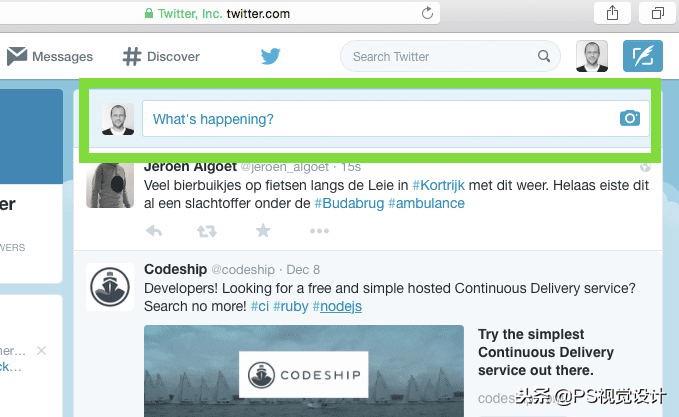Image resolution: width=679 pixels, height=417 pixels.
Task: Follow the #nodejs hashtag link
Action: pos(337,306)
